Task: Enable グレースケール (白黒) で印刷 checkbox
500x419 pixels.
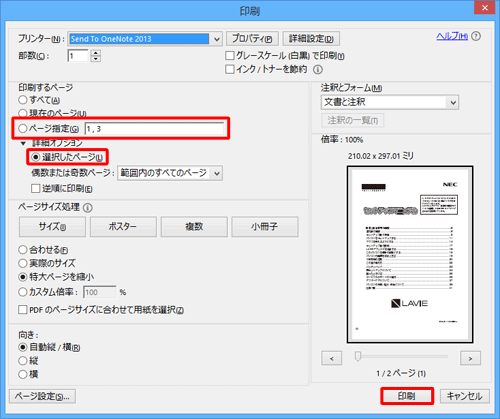Action: tap(230, 55)
